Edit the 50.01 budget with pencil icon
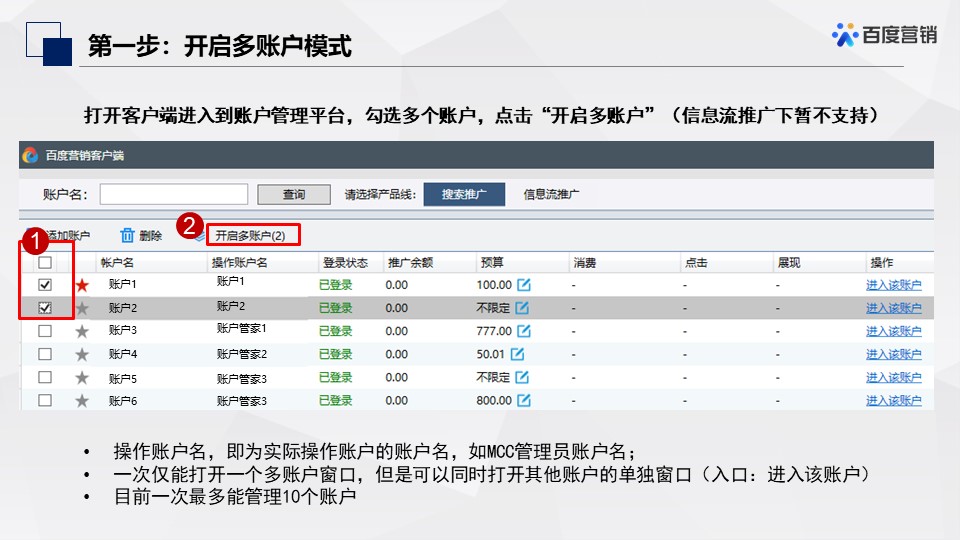The height and width of the screenshot is (540, 960). (517, 354)
